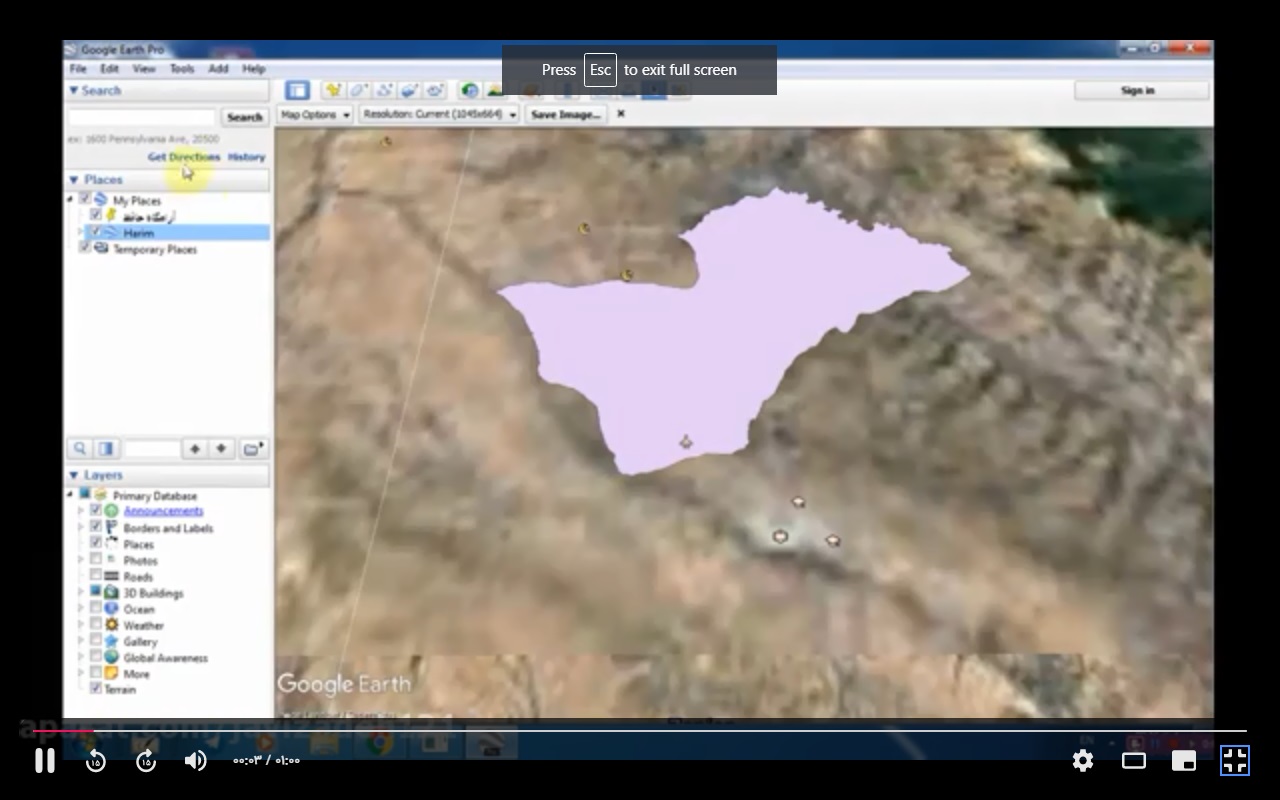Click the Get Directions link
Viewport: 1280px width, 800px height.
pos(184,157)
